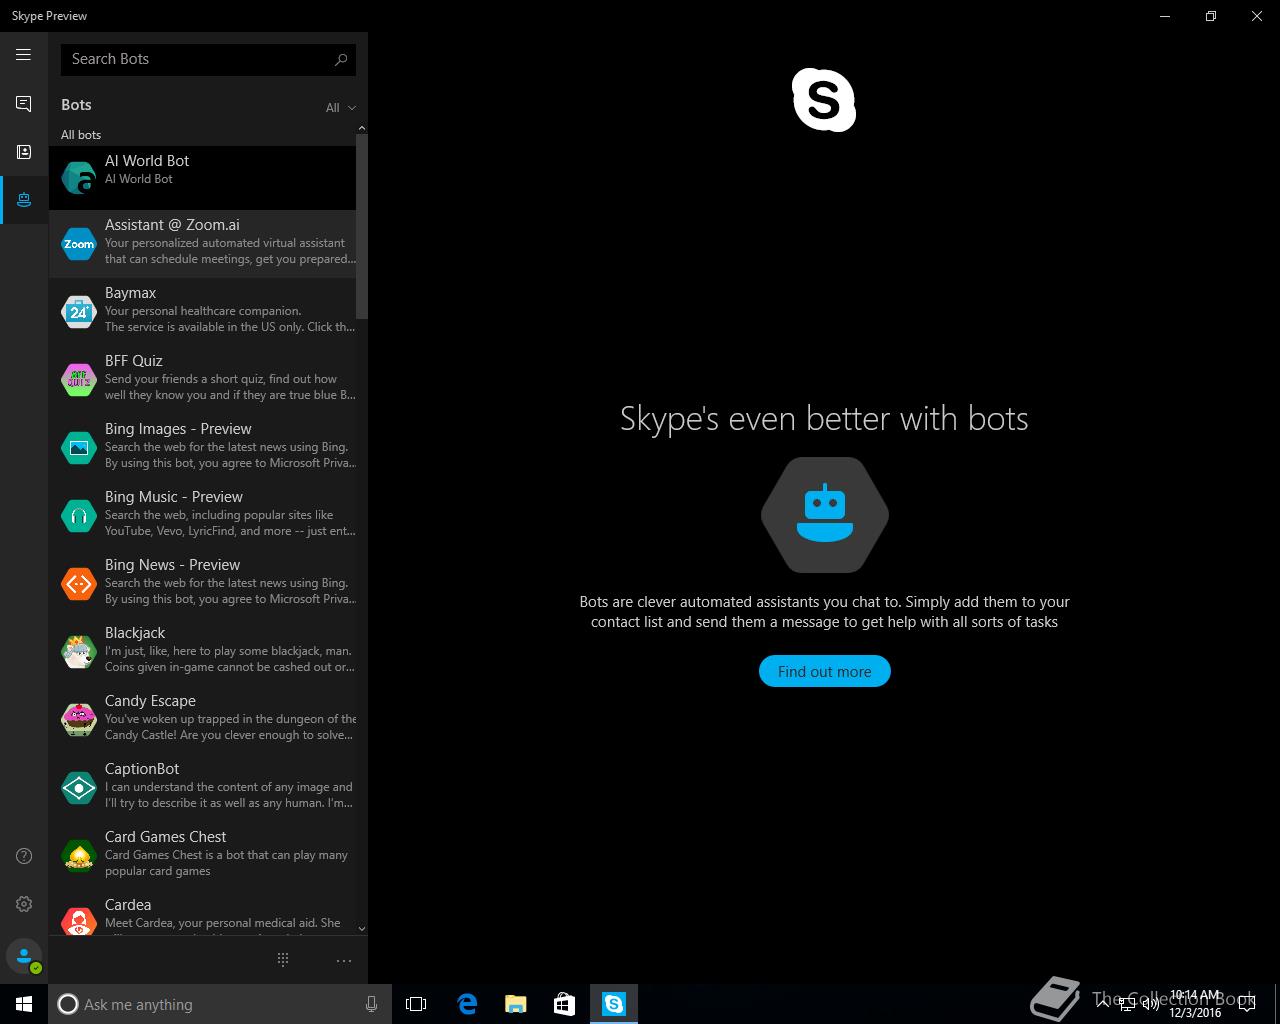Focus the Search Bots field
This screenshot has width=1280, height=1024.
coord(208,59)
